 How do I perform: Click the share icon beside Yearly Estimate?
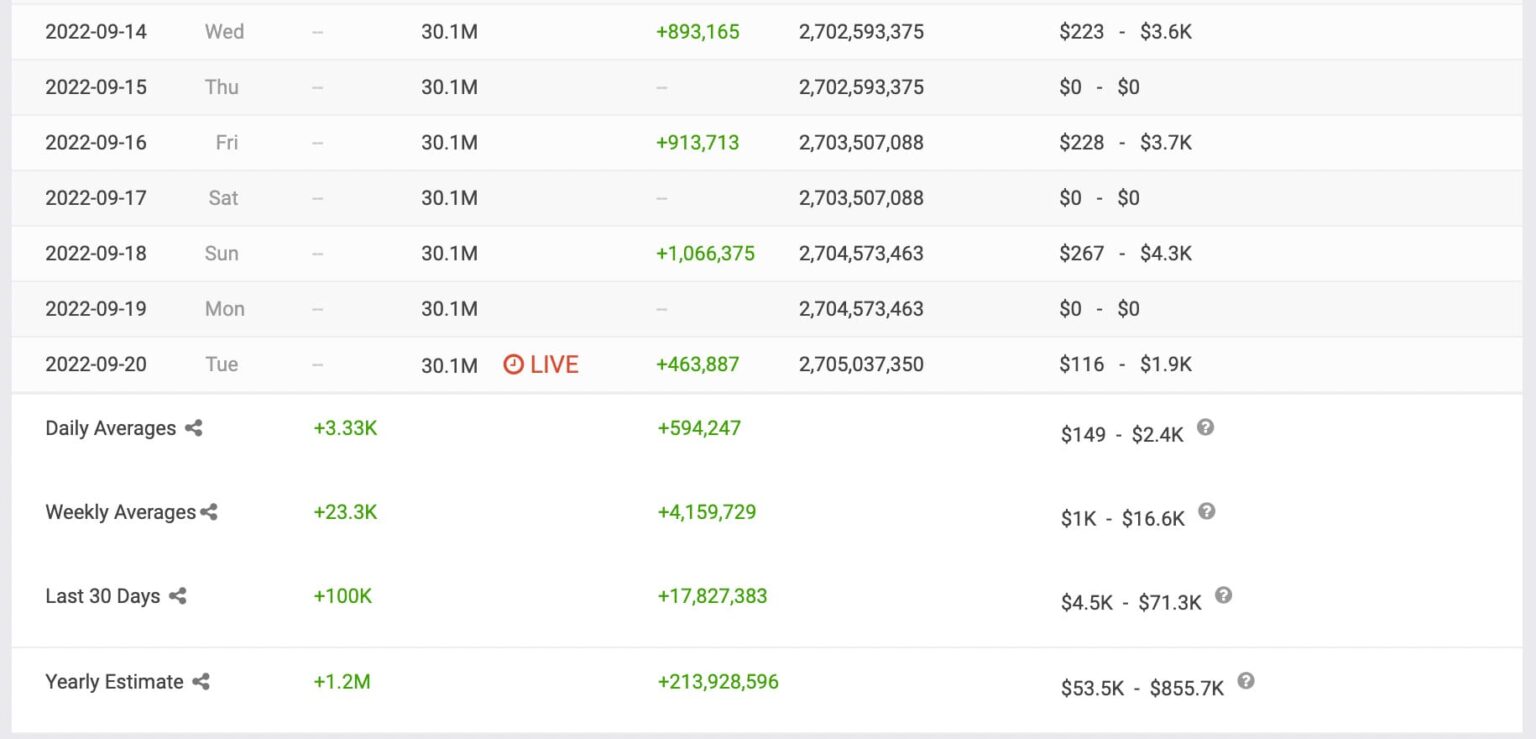[x=201, y=682]
